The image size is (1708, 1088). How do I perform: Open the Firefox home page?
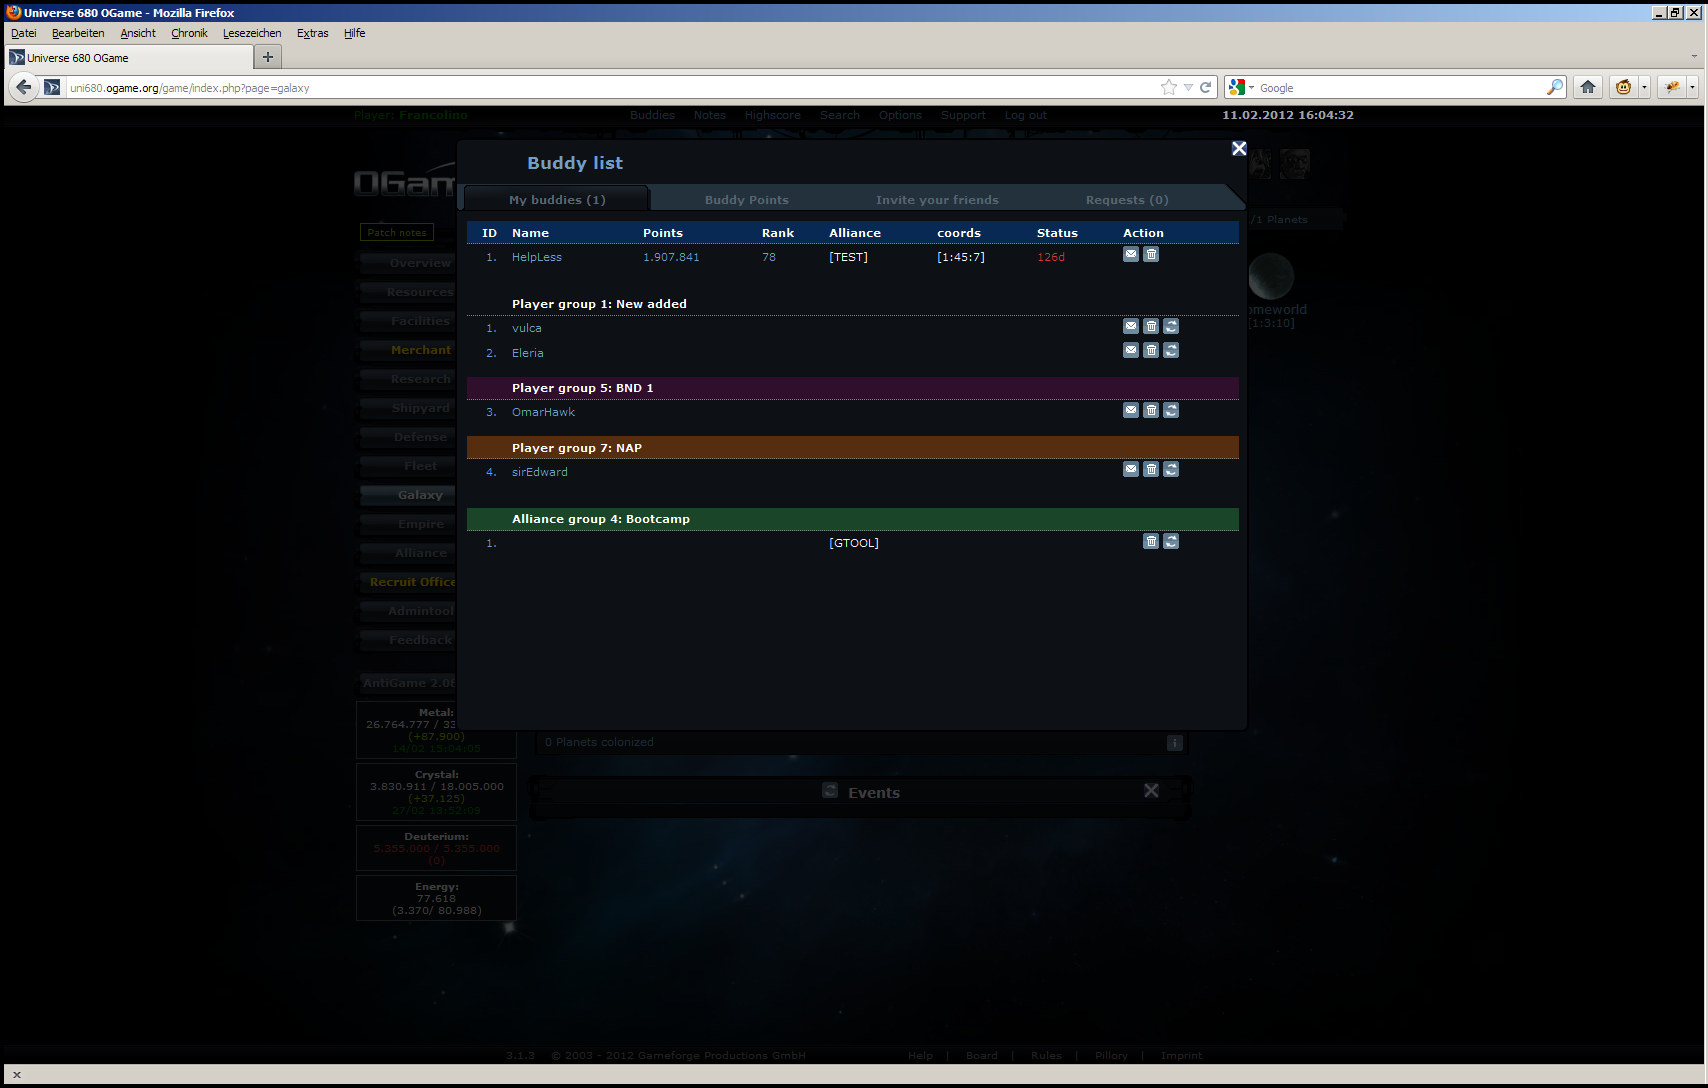click(x=1588, y=87)
